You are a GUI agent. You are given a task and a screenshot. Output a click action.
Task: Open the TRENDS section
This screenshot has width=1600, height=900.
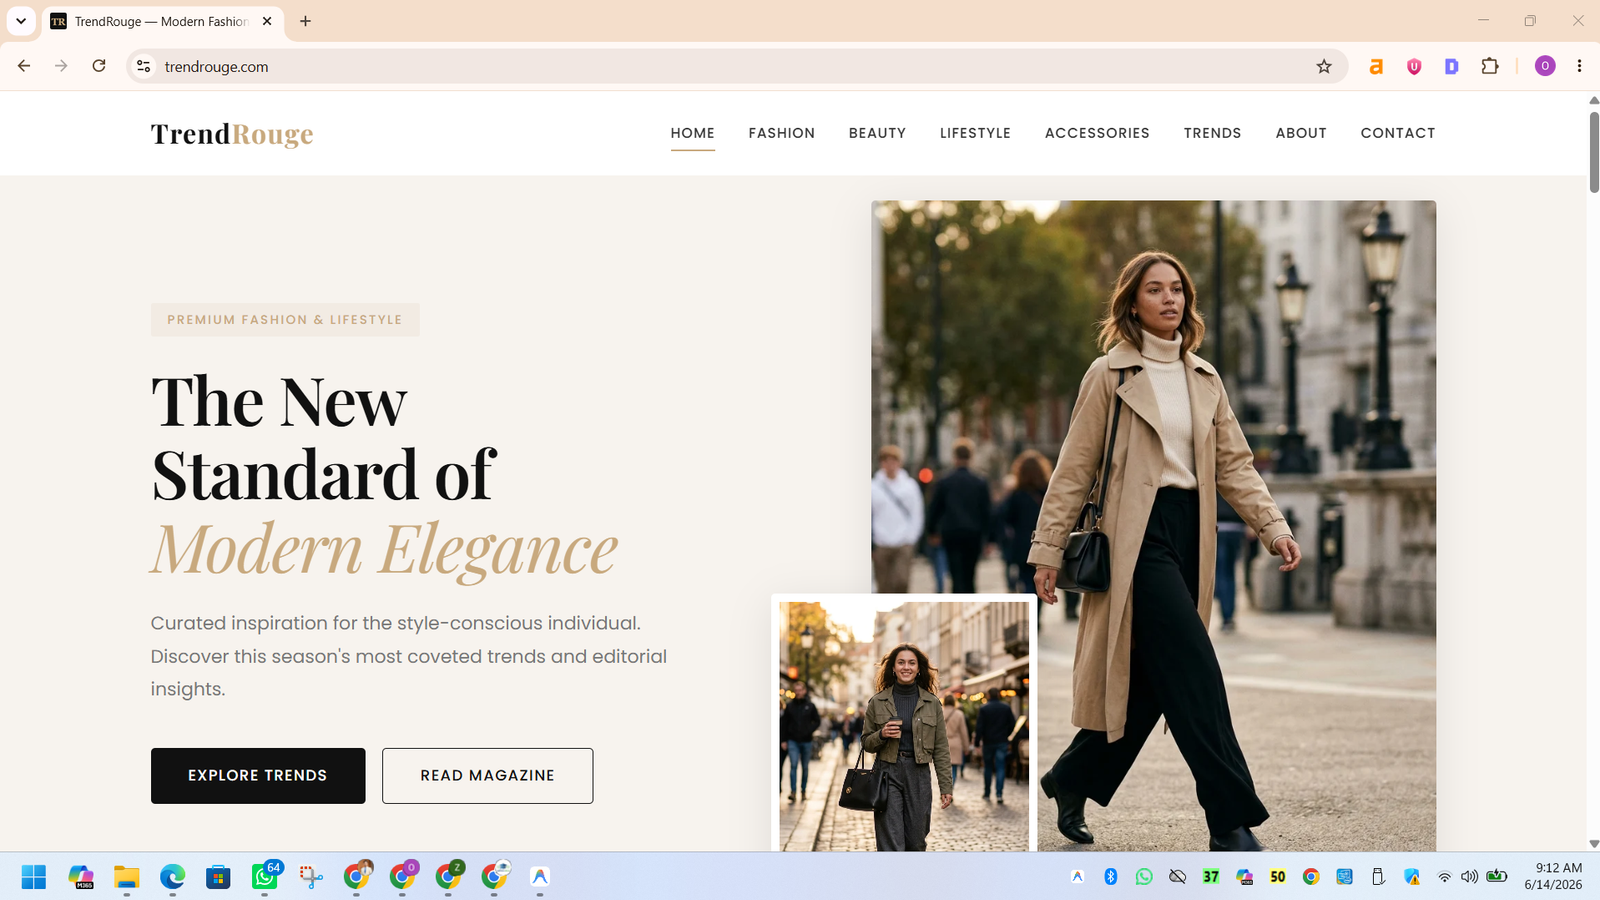[1212, 133]
